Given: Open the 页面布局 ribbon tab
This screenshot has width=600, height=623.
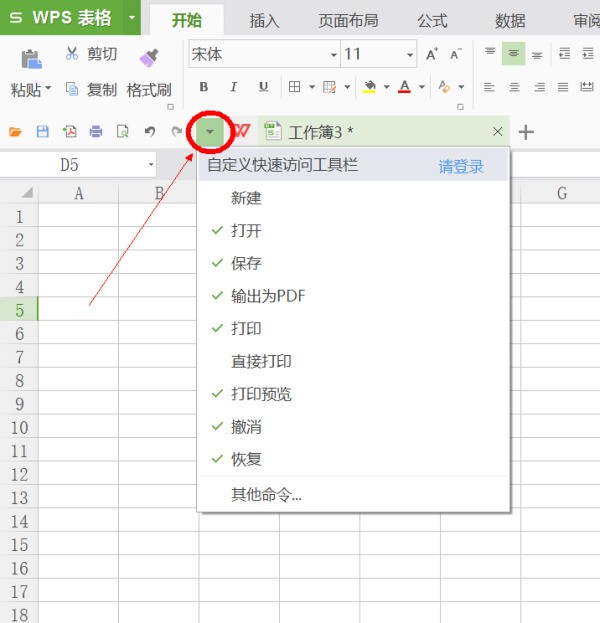Looking at the screenshot, I should click(348, 21).
